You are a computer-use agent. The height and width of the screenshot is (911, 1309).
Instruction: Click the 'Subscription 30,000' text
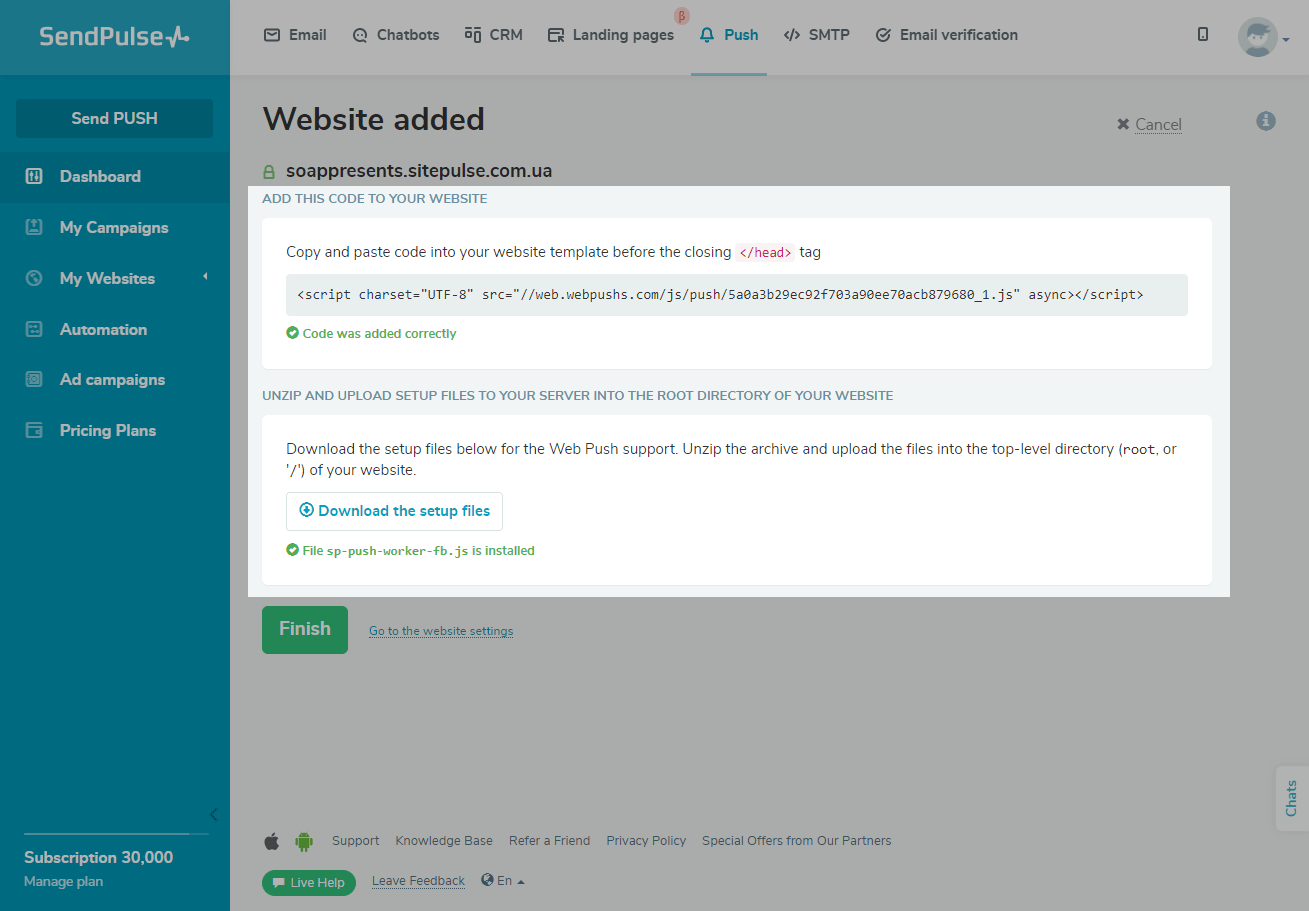(99, 858)
